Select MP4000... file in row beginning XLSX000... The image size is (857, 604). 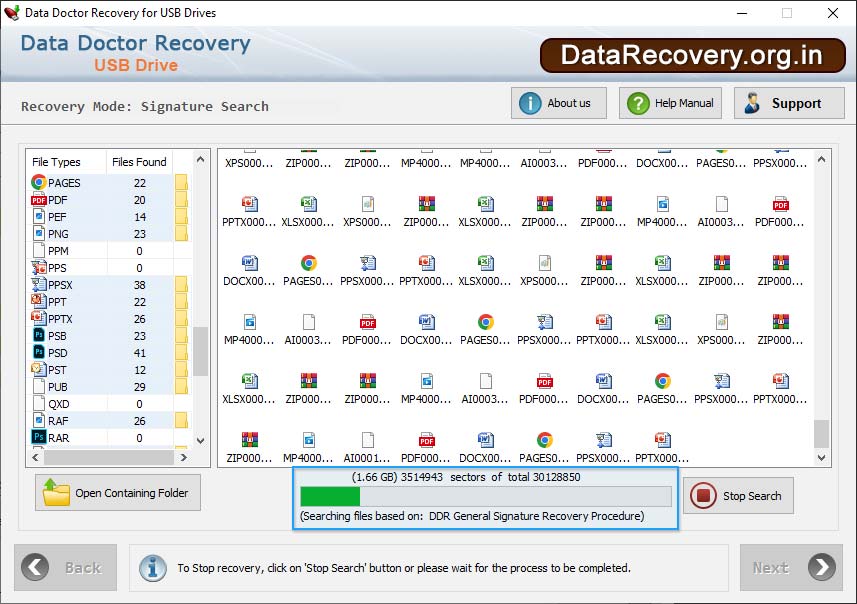coord(426,389)
